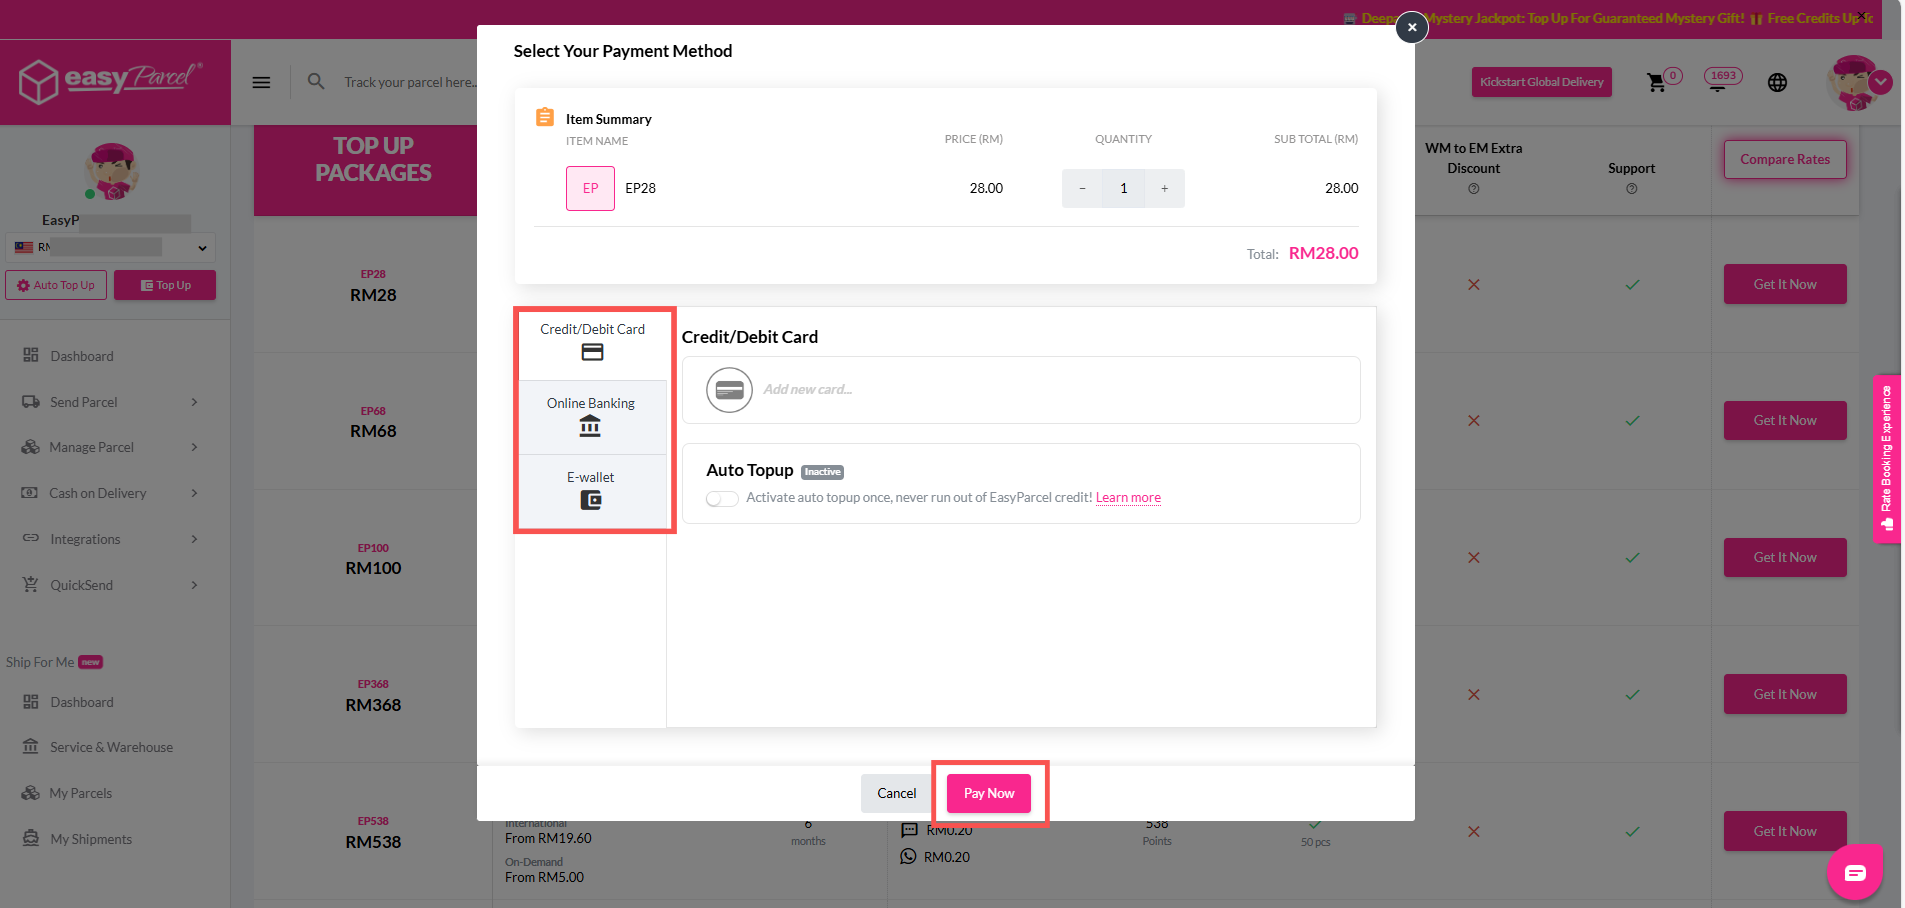Click the sidebar Top Up button
1905x908 pixels.
[165, 285]
